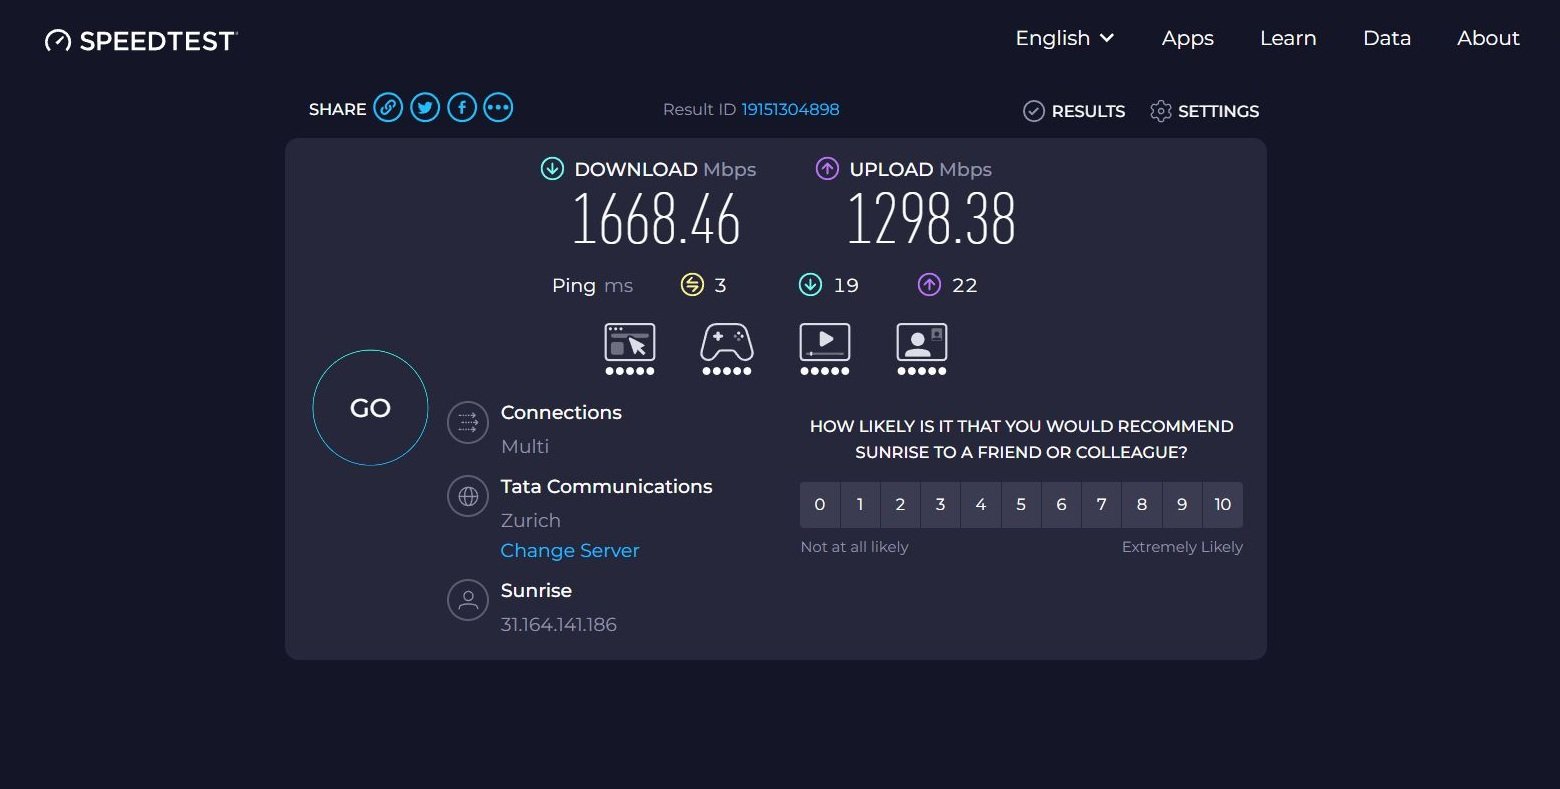The width and height of the screenshot is (1560, 789).
Task: Click the ISP user icon
Action: [468, 600]
